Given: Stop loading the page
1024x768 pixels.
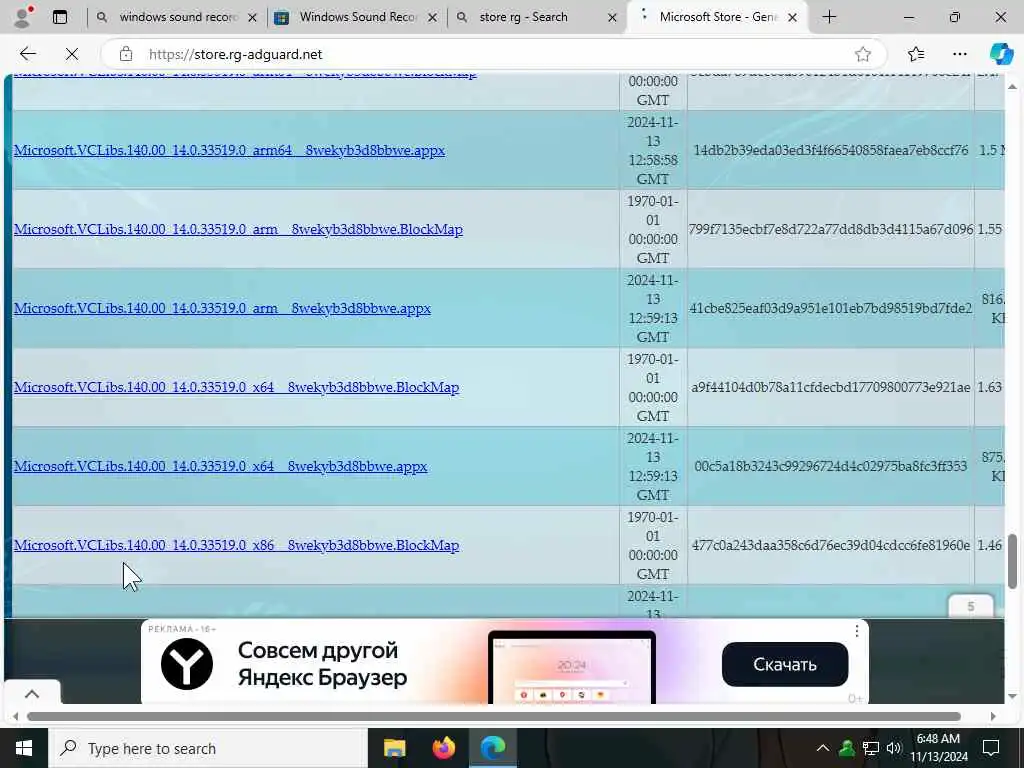Looking at the screenshot, I should pos(72,54).
